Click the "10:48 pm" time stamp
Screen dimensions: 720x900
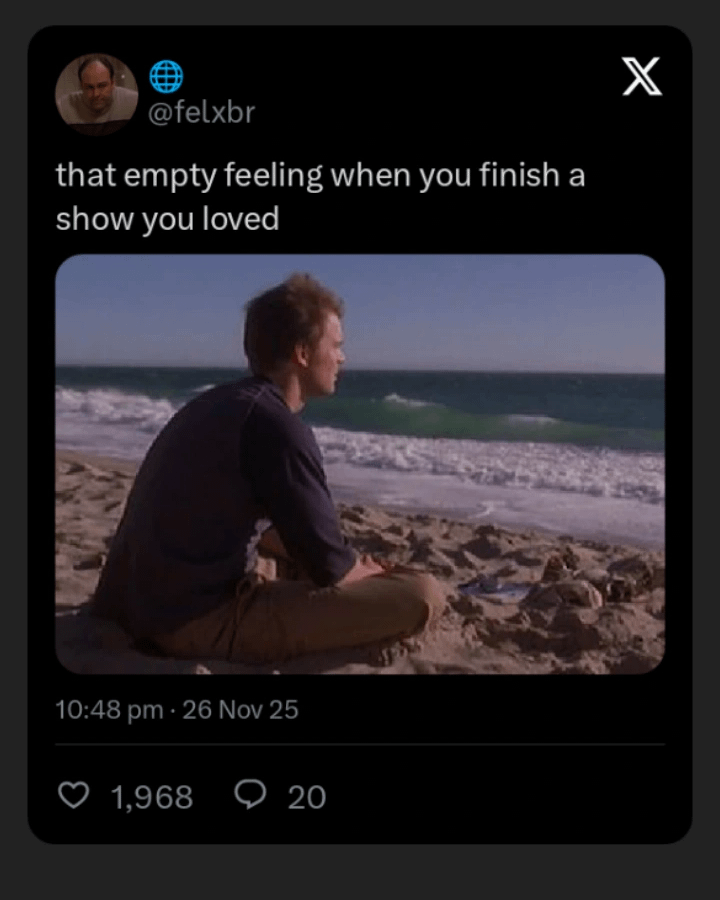point(109,710)
